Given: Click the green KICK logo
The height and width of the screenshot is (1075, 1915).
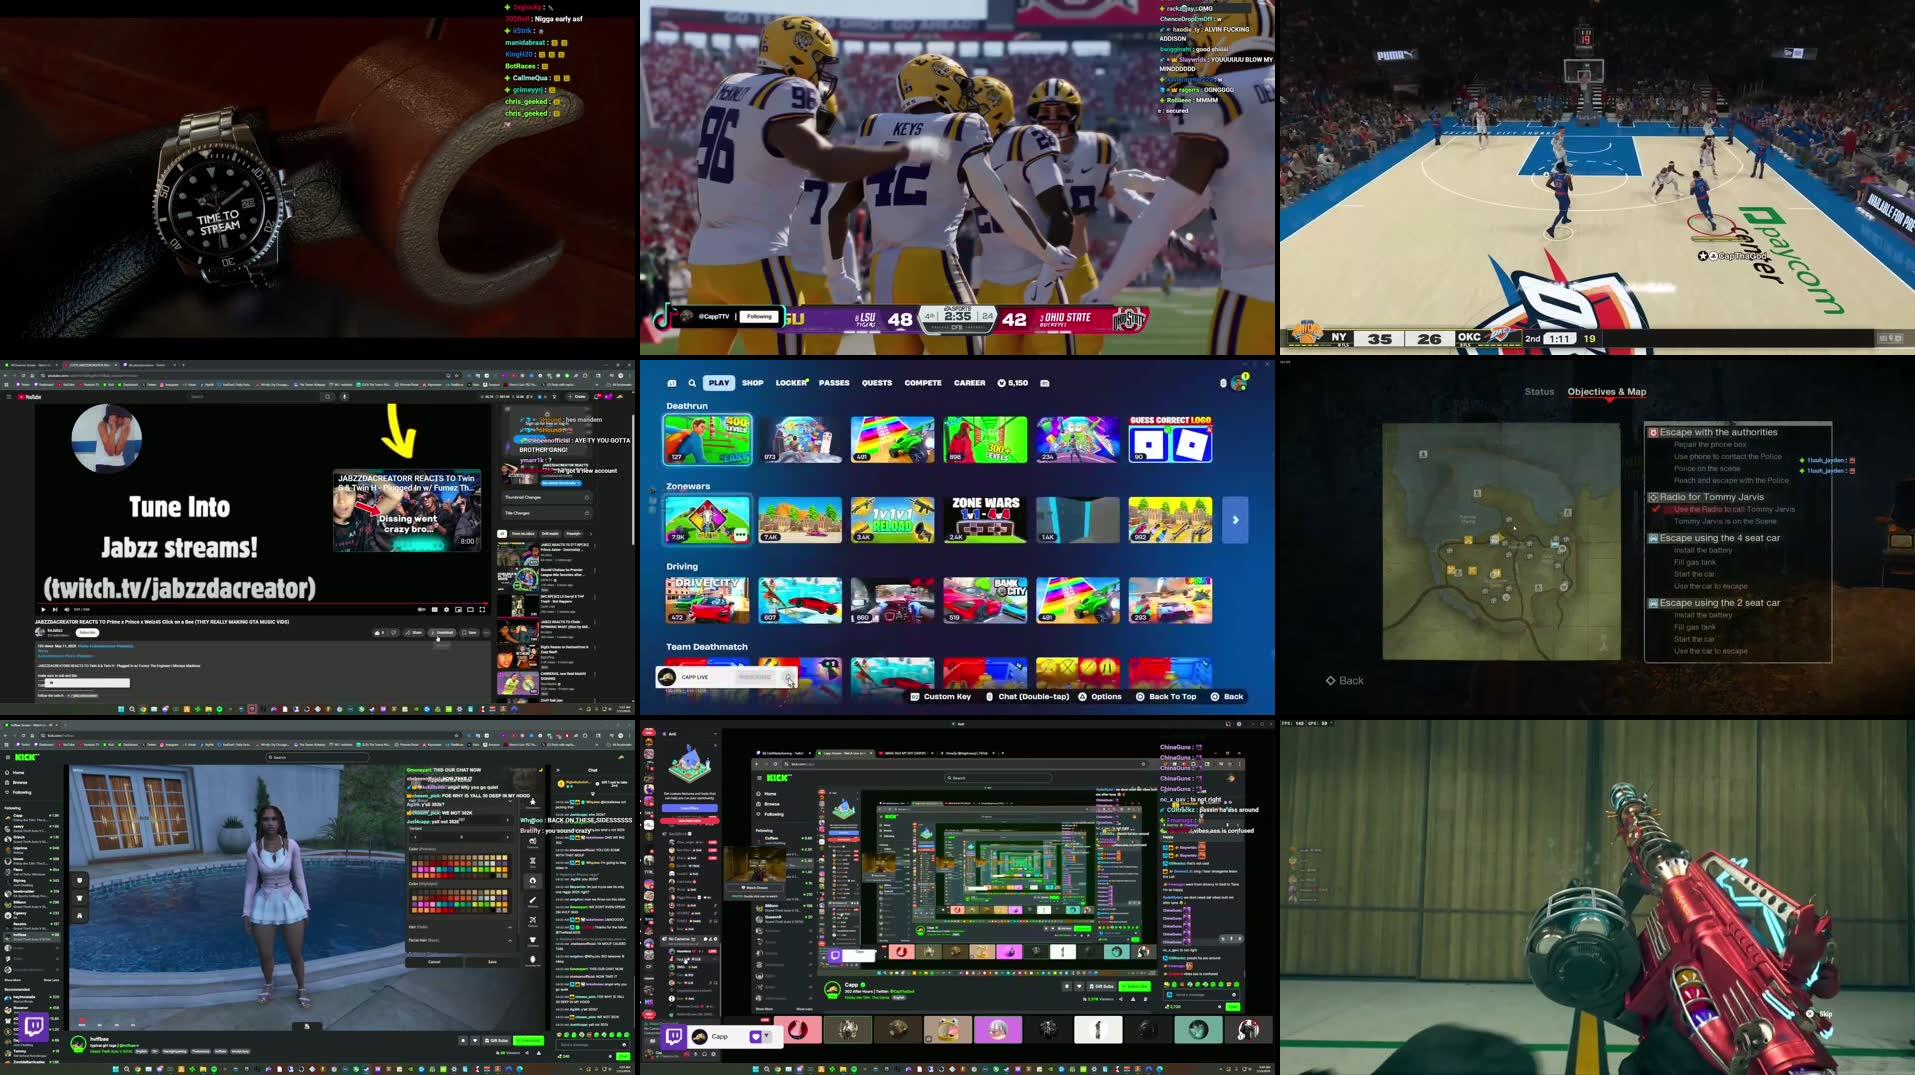Looking at the screenshot, I should tap(26, 757).
